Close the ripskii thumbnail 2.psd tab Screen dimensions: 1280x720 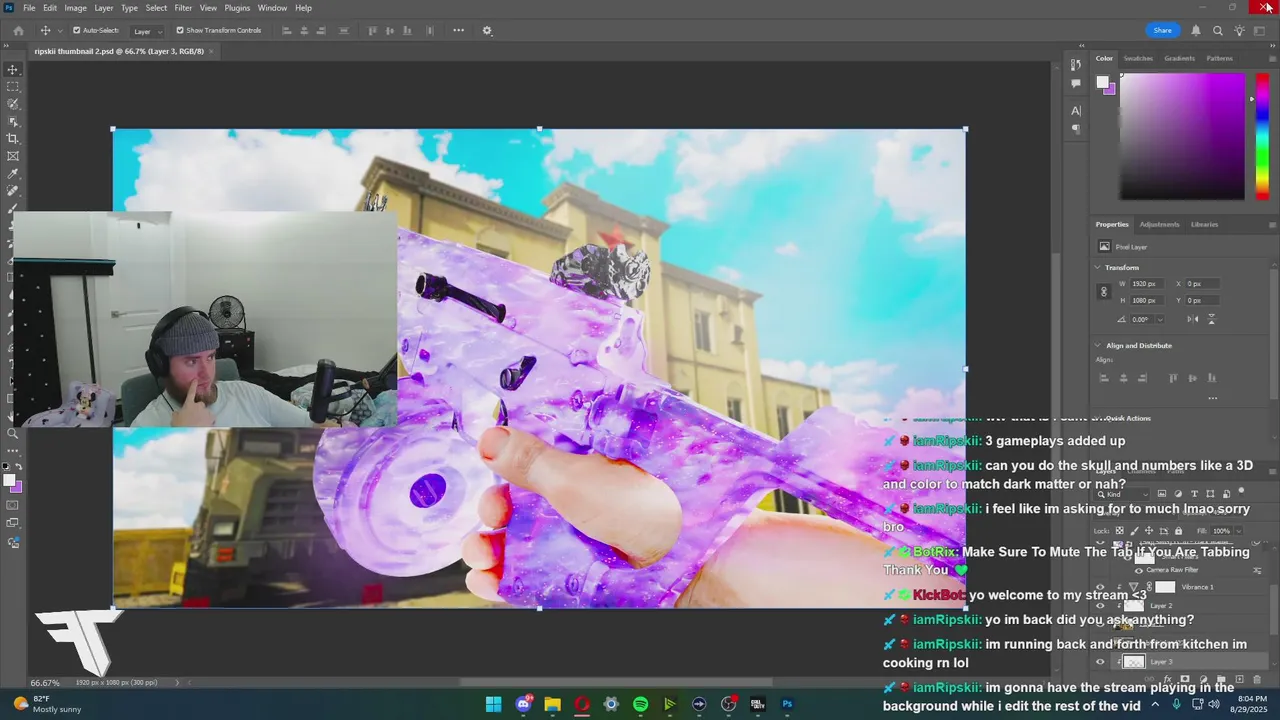211,51
